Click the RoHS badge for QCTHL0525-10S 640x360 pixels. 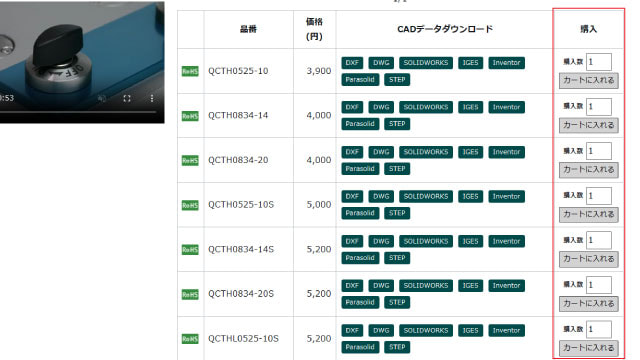point(190,339)
